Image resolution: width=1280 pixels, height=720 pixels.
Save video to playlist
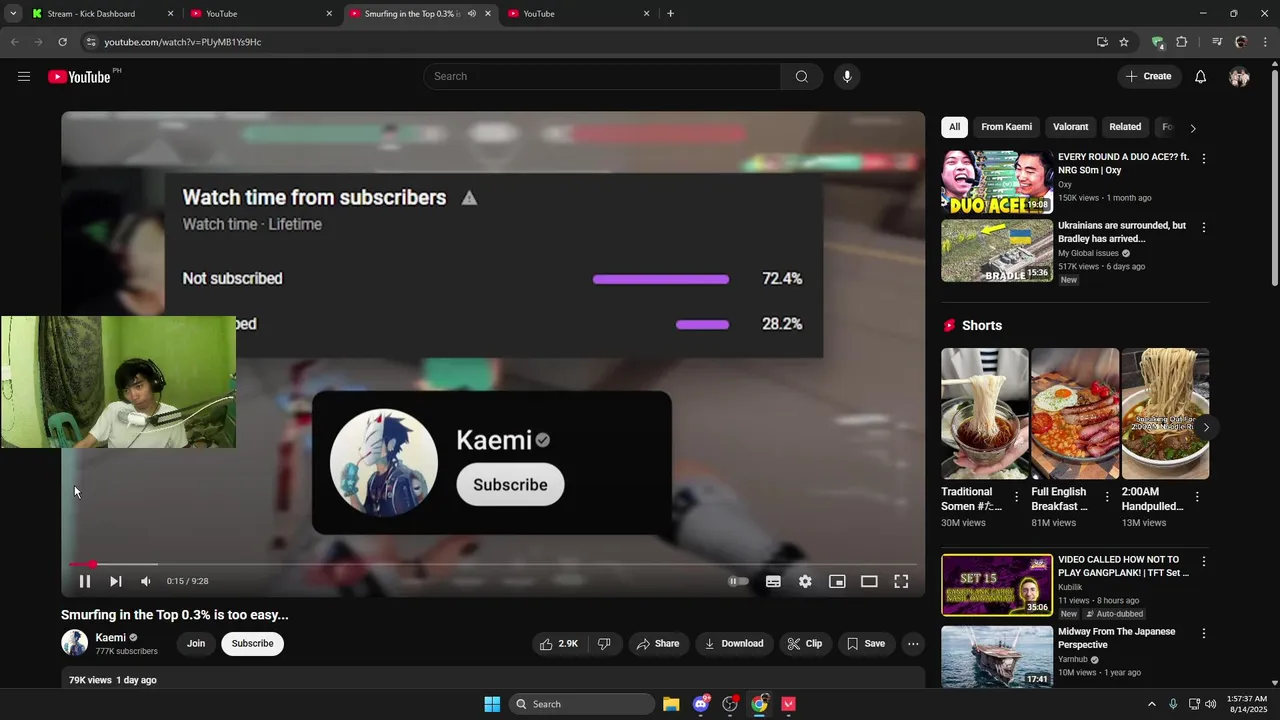(866, 644)
